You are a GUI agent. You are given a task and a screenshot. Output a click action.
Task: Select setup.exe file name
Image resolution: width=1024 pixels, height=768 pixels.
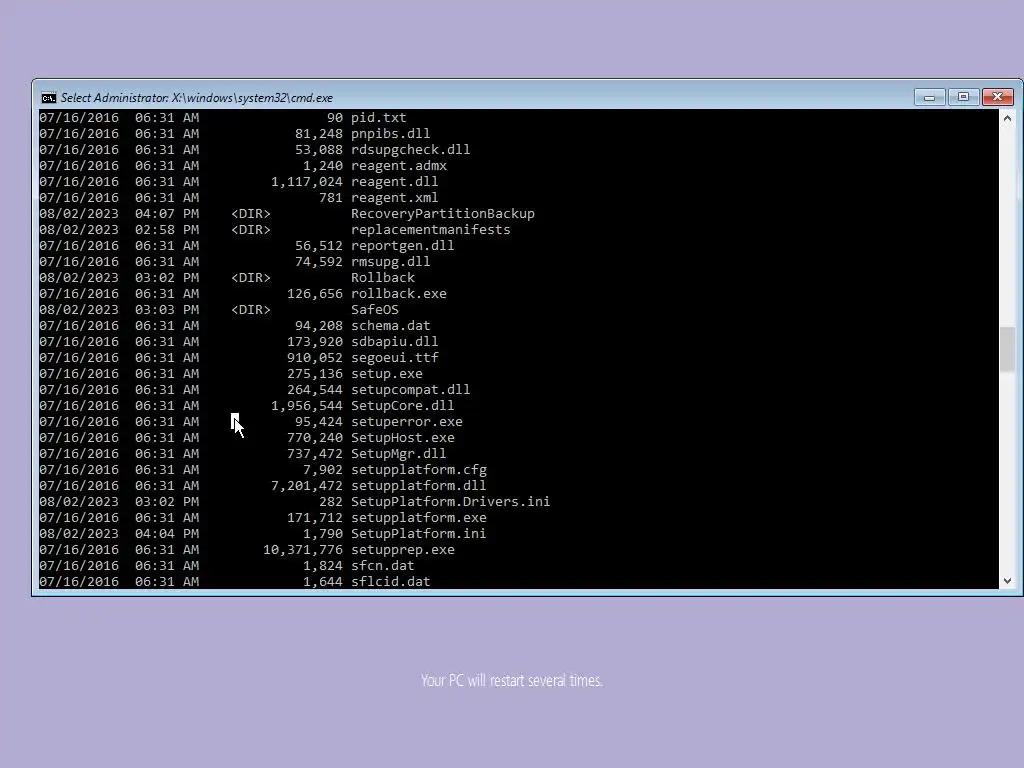click(387, 374)
